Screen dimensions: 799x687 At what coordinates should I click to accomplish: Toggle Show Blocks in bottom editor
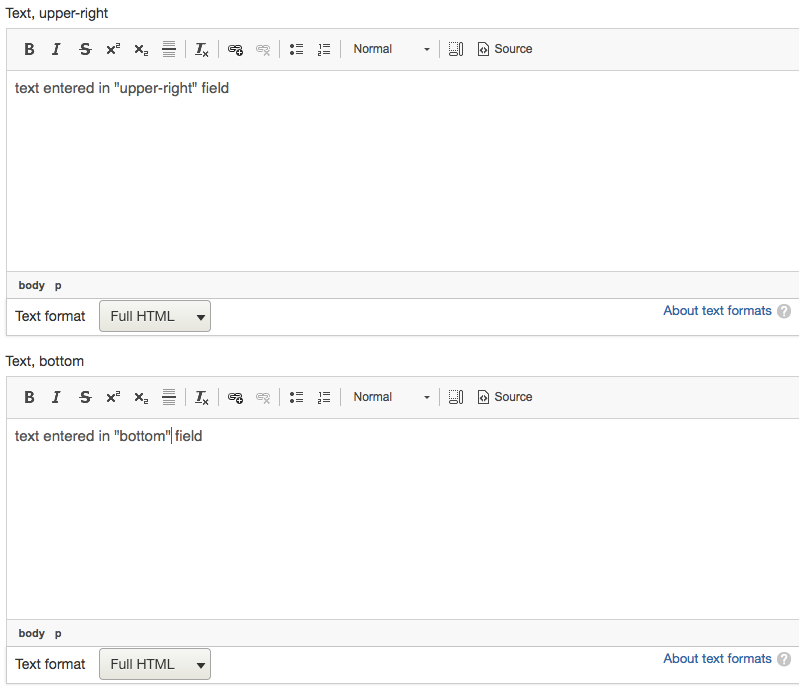pos(456,397)
